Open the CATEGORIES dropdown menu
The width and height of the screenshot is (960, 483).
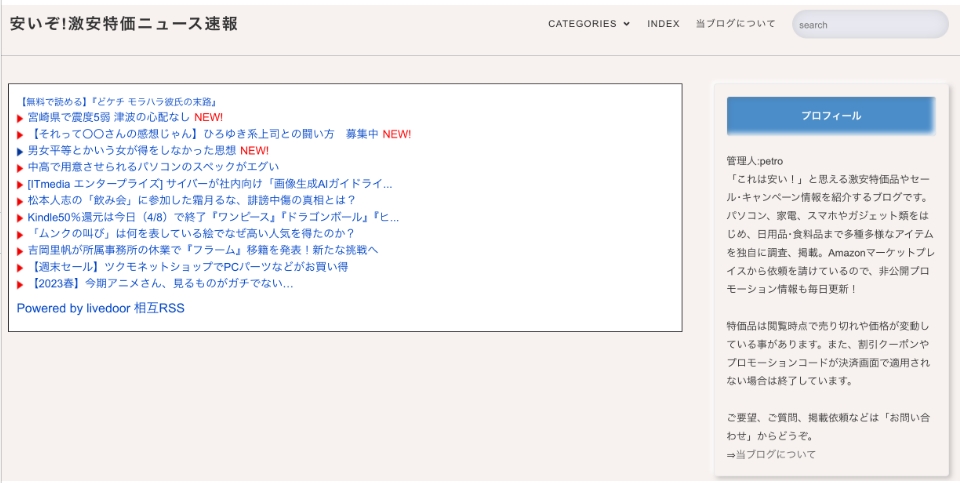588,24
